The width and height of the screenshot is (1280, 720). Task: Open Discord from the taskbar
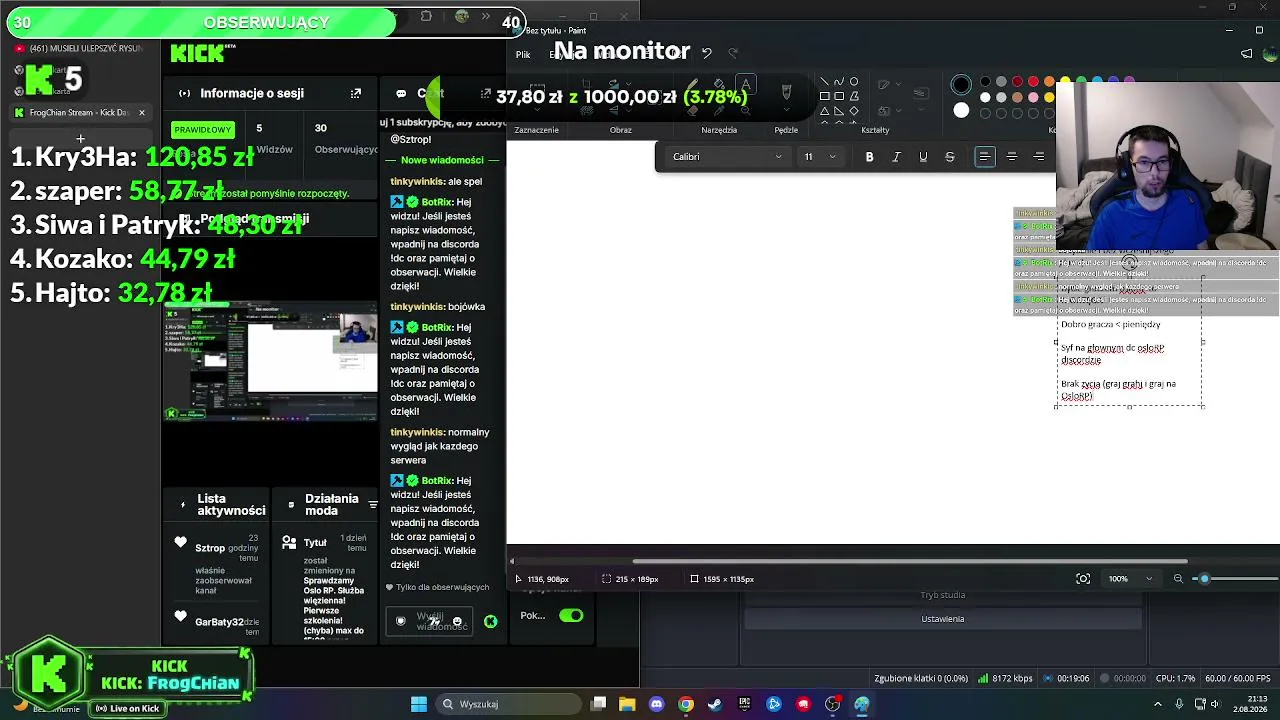656,704
